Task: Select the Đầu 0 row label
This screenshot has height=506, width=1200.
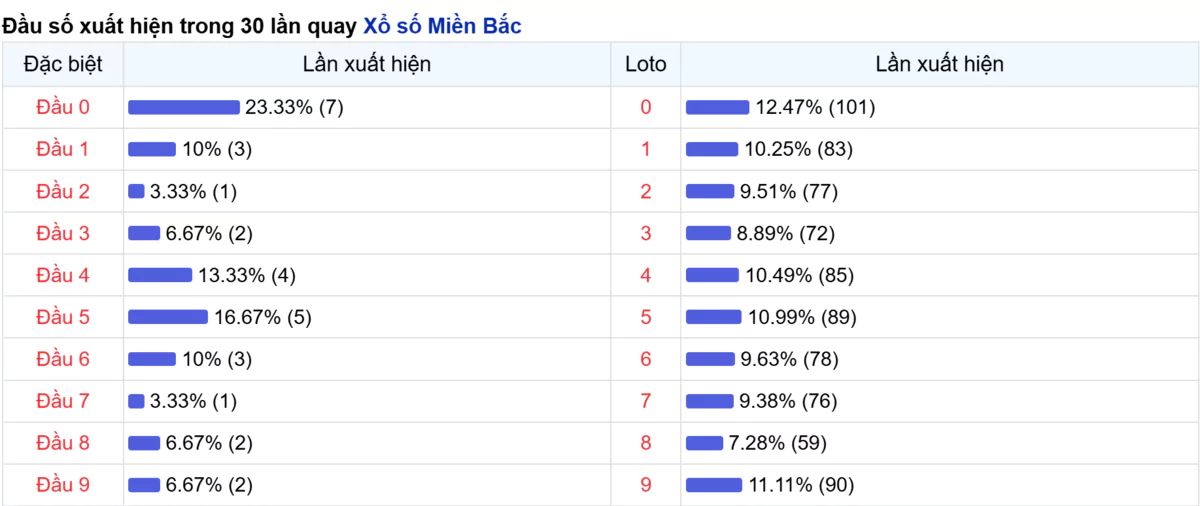Action: pos(63,107)
